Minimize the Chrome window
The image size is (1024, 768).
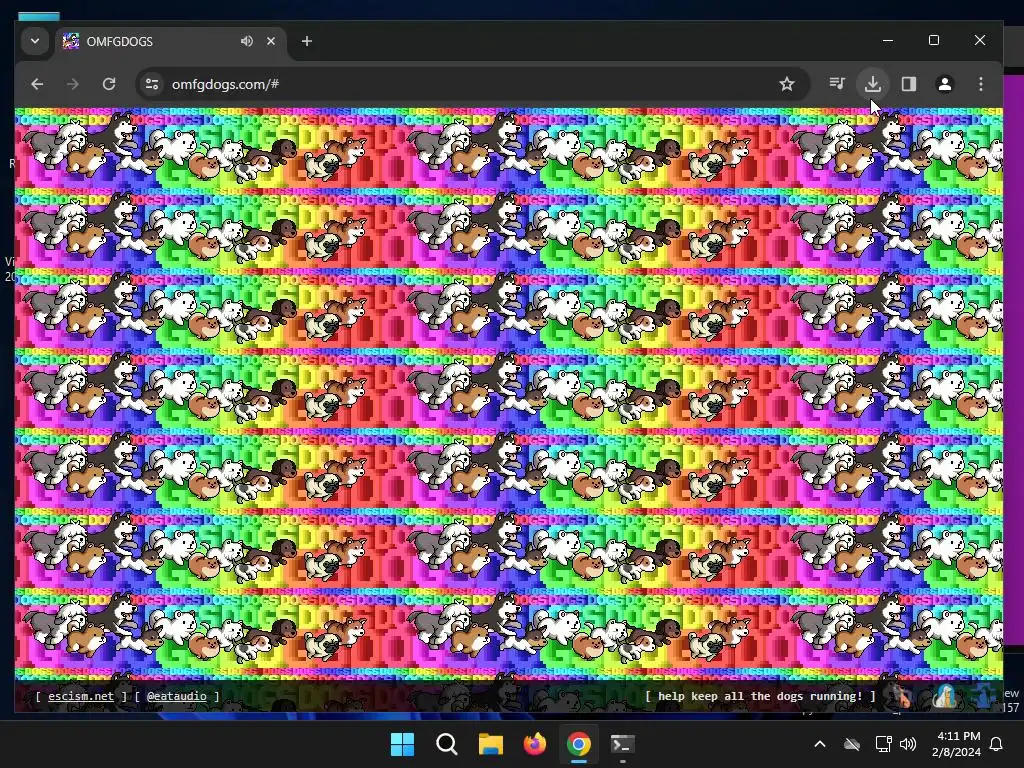click(888, 40)
